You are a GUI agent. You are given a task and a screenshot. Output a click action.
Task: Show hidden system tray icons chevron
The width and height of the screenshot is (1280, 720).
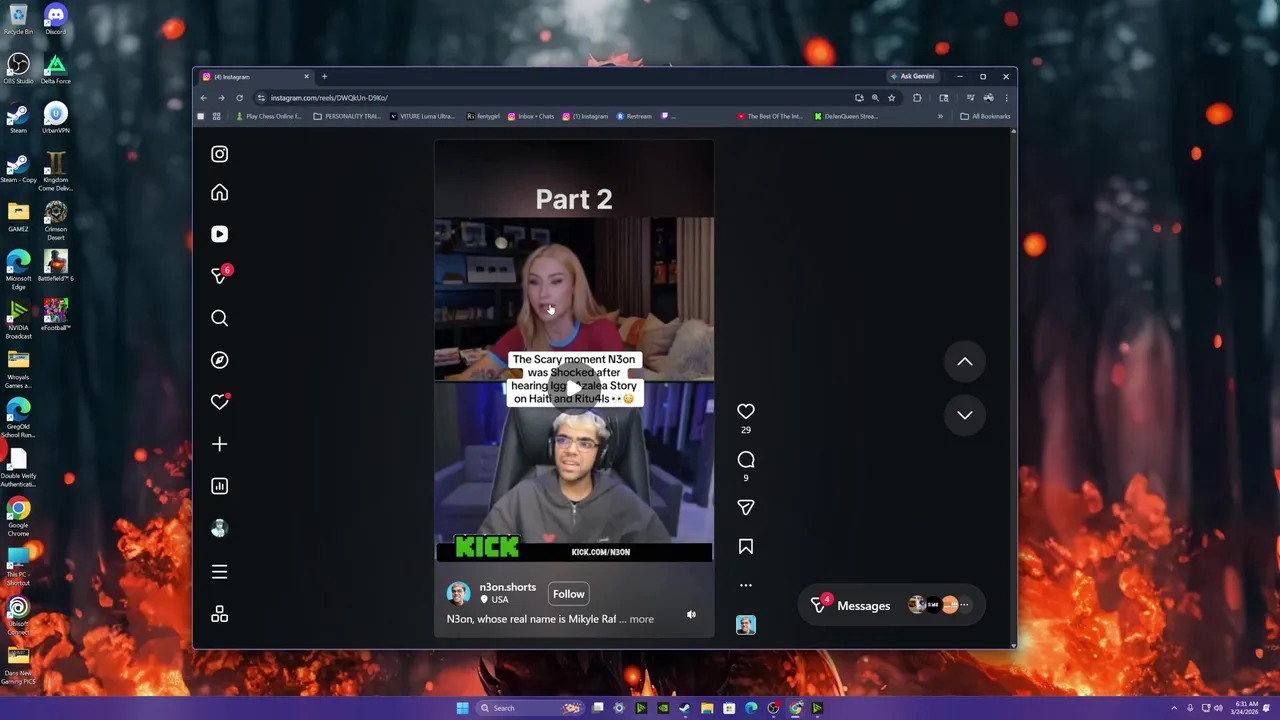[x=1174, y=708]
